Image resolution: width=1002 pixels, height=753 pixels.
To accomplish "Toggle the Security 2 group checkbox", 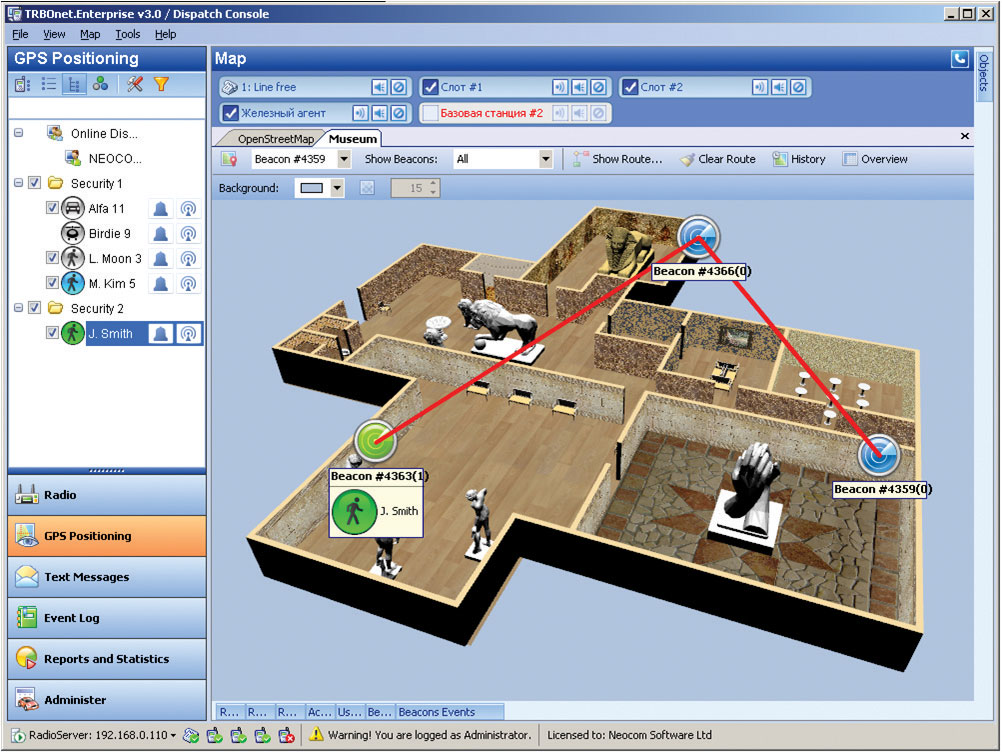I will coord(35,309).
